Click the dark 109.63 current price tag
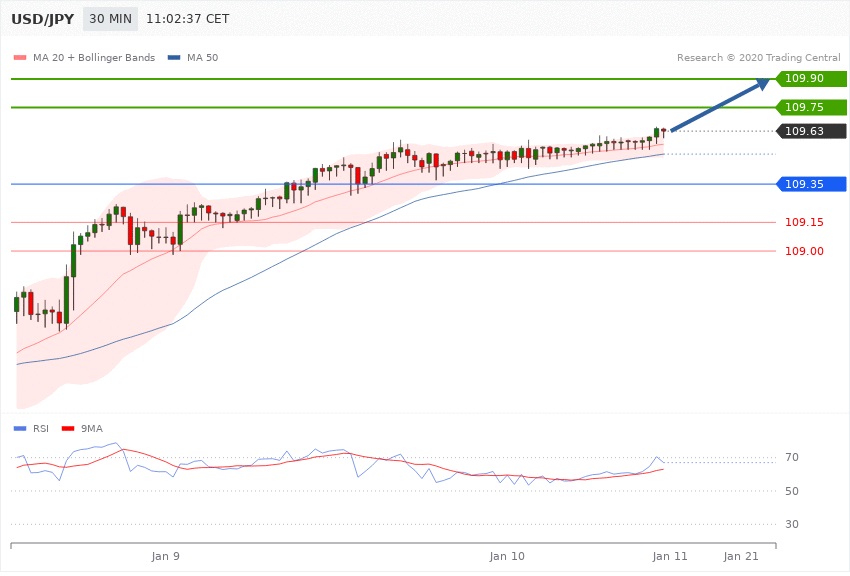 tap(810, 131)
